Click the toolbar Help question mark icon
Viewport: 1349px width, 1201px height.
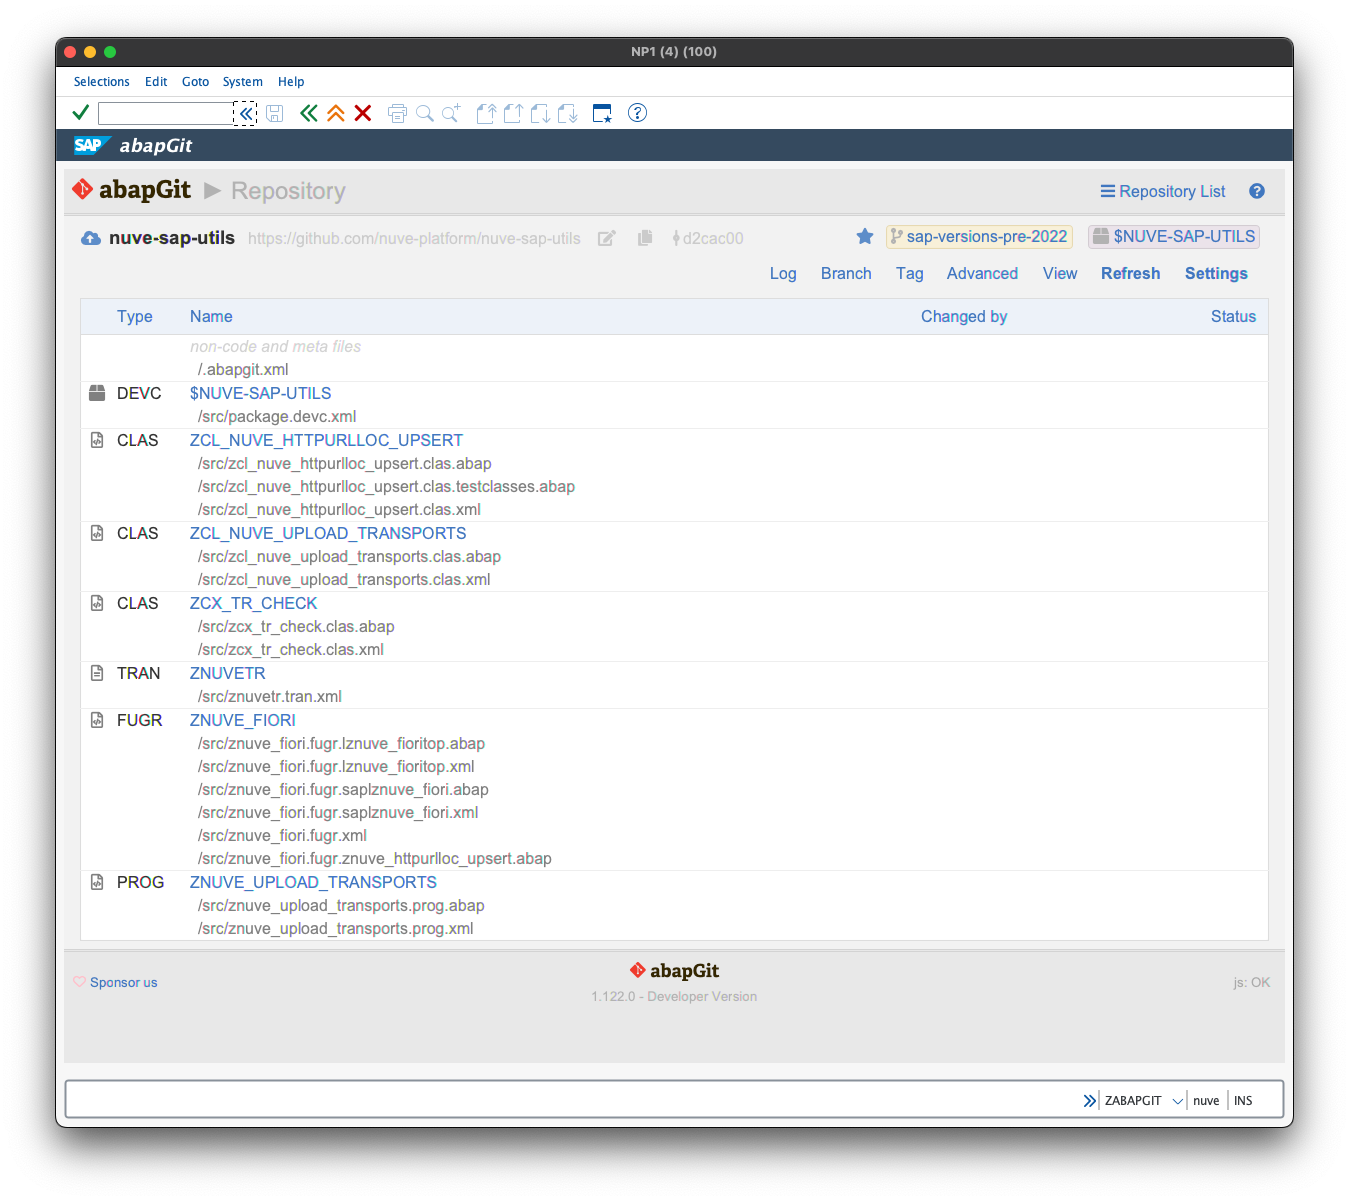tap(637, 113)
